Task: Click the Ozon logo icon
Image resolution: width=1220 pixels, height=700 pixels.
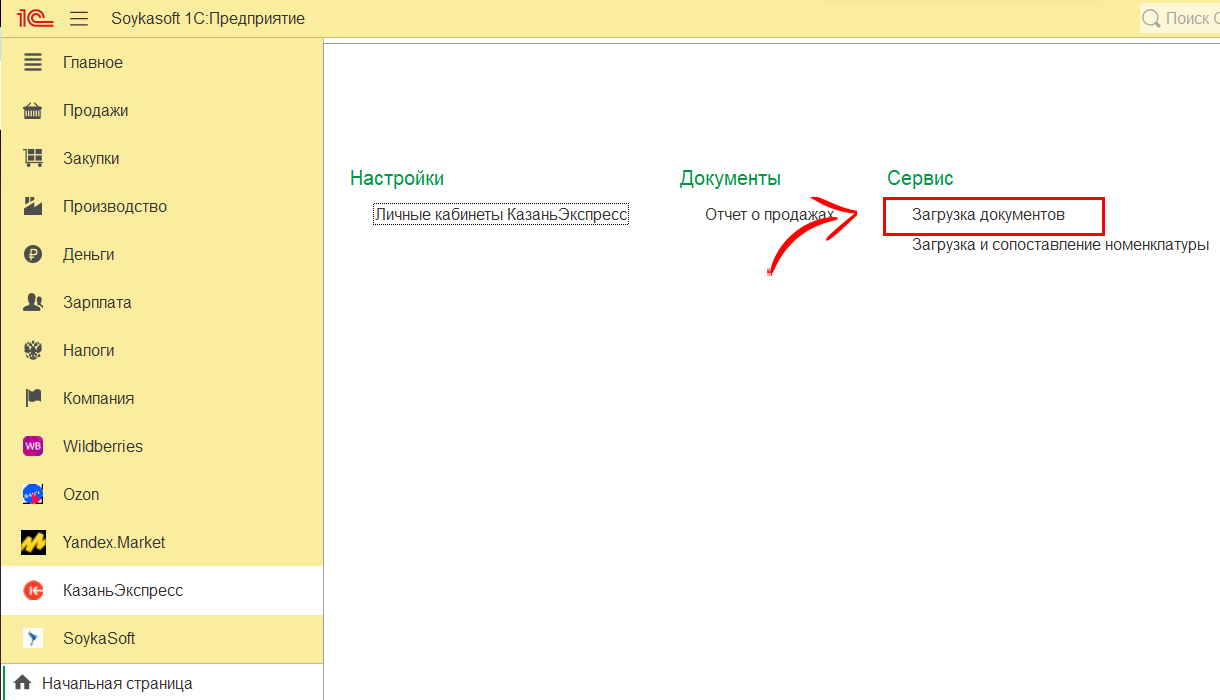Action: [x=33, y=494]
